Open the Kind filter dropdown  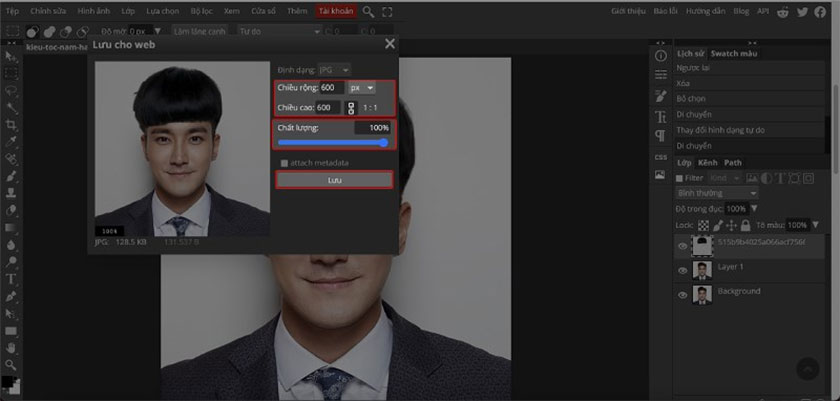point(725,178)
